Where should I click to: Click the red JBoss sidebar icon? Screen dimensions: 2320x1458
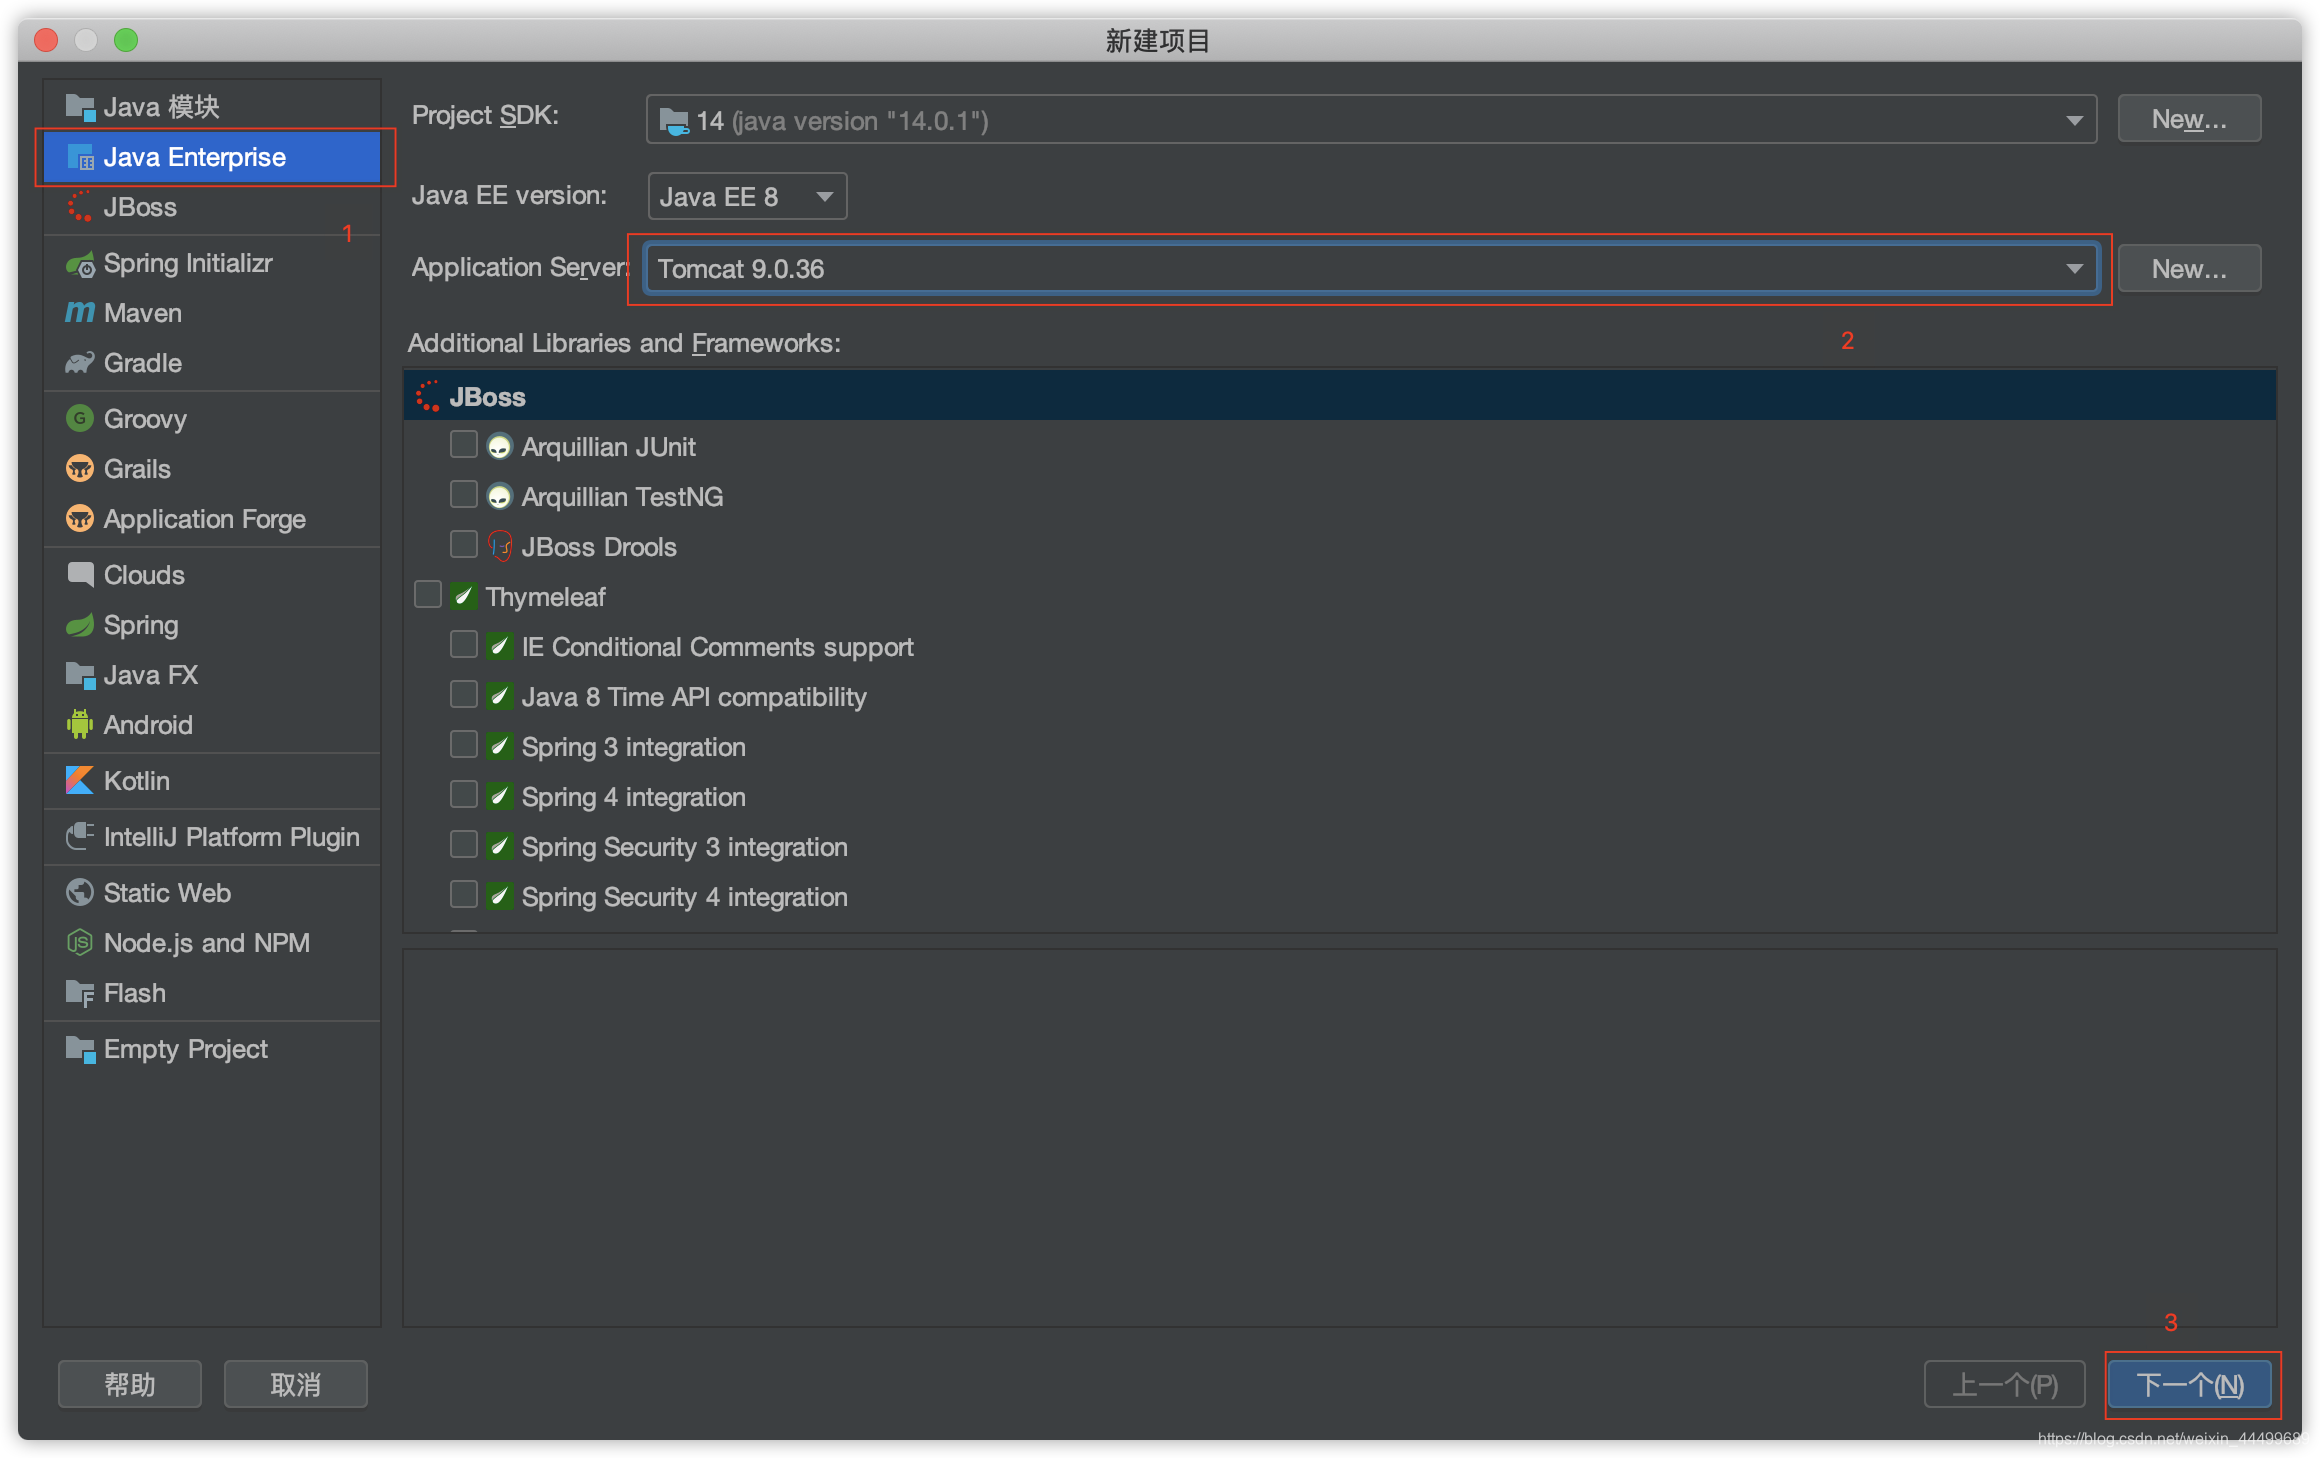click(x=80, y=207)
